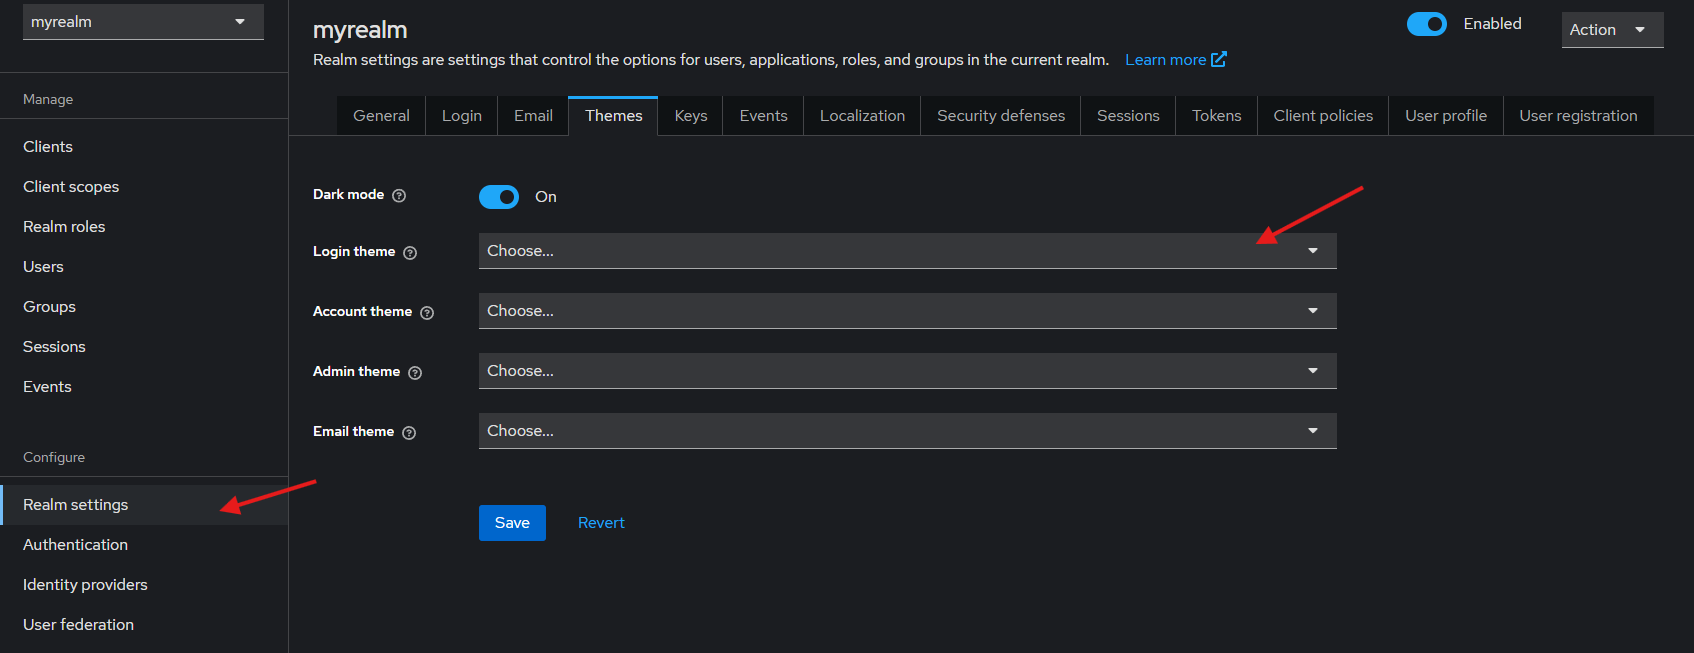The height and width of the screenshot is (653, 1694).
Task: Navigate to Users in sidebar
Action: tap(144, 267)
